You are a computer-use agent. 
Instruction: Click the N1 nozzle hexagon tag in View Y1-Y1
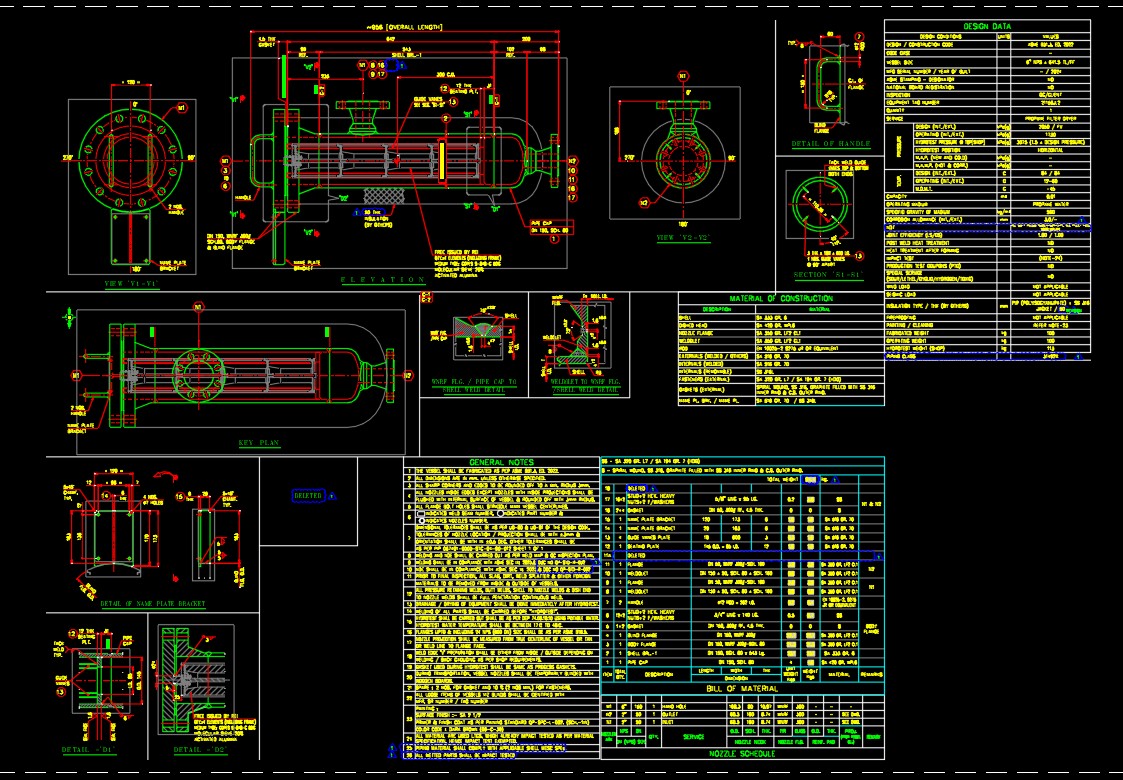click(181, 106)
